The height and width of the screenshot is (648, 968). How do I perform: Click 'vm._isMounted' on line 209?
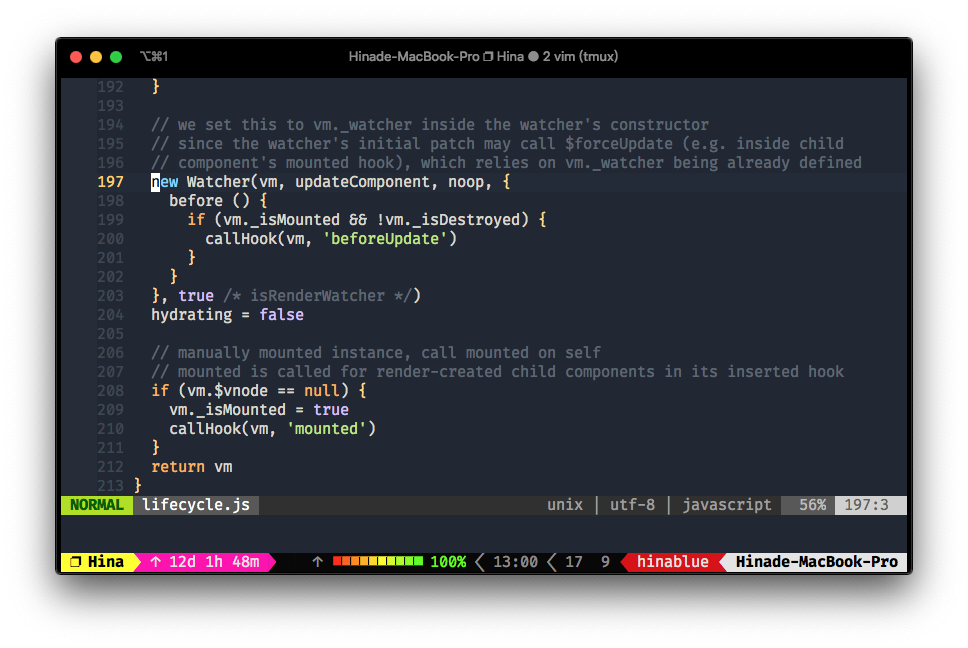[x=227, y=410]
